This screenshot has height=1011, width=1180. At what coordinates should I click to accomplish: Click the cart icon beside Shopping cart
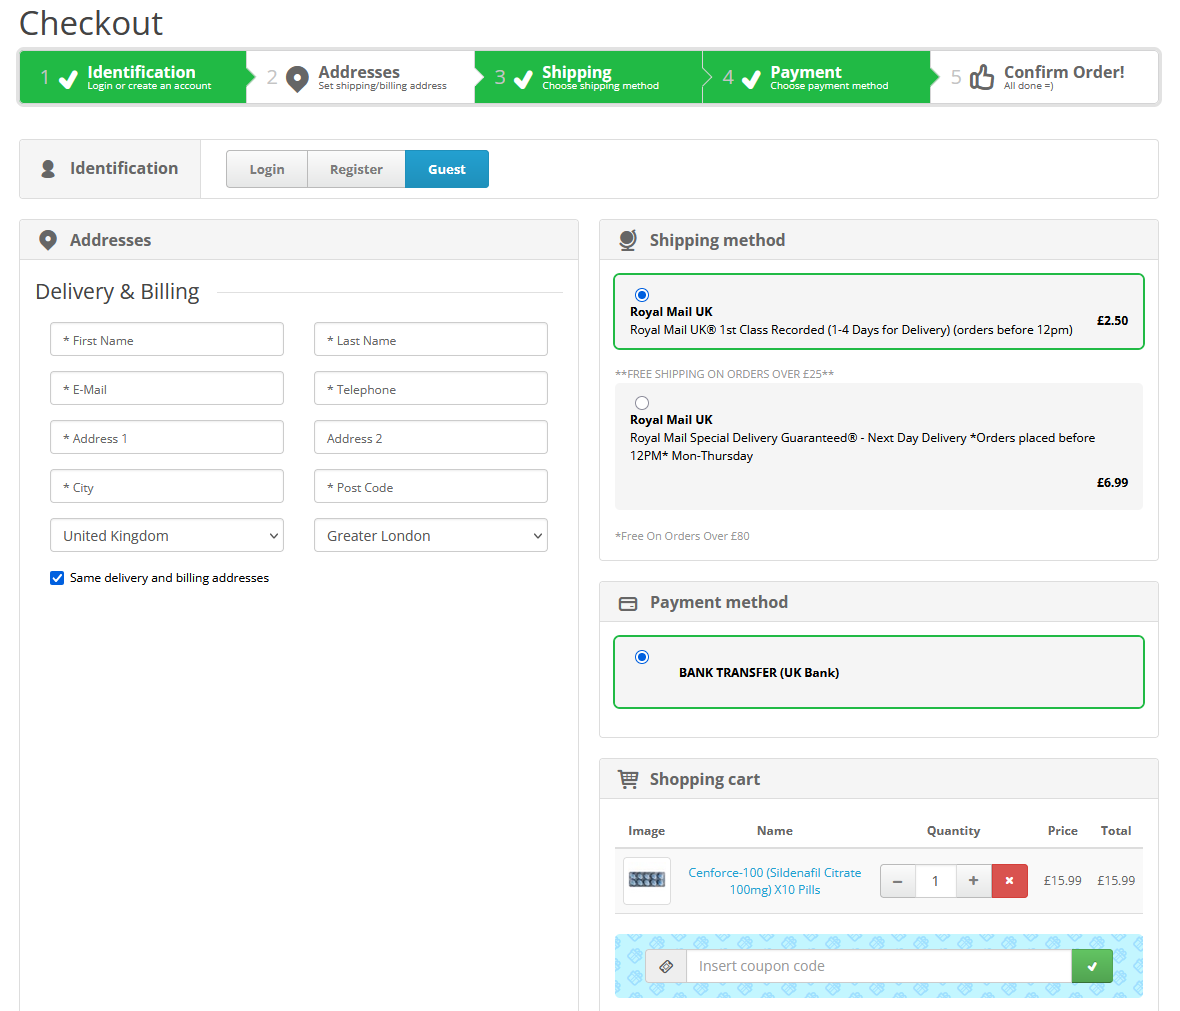628,779
